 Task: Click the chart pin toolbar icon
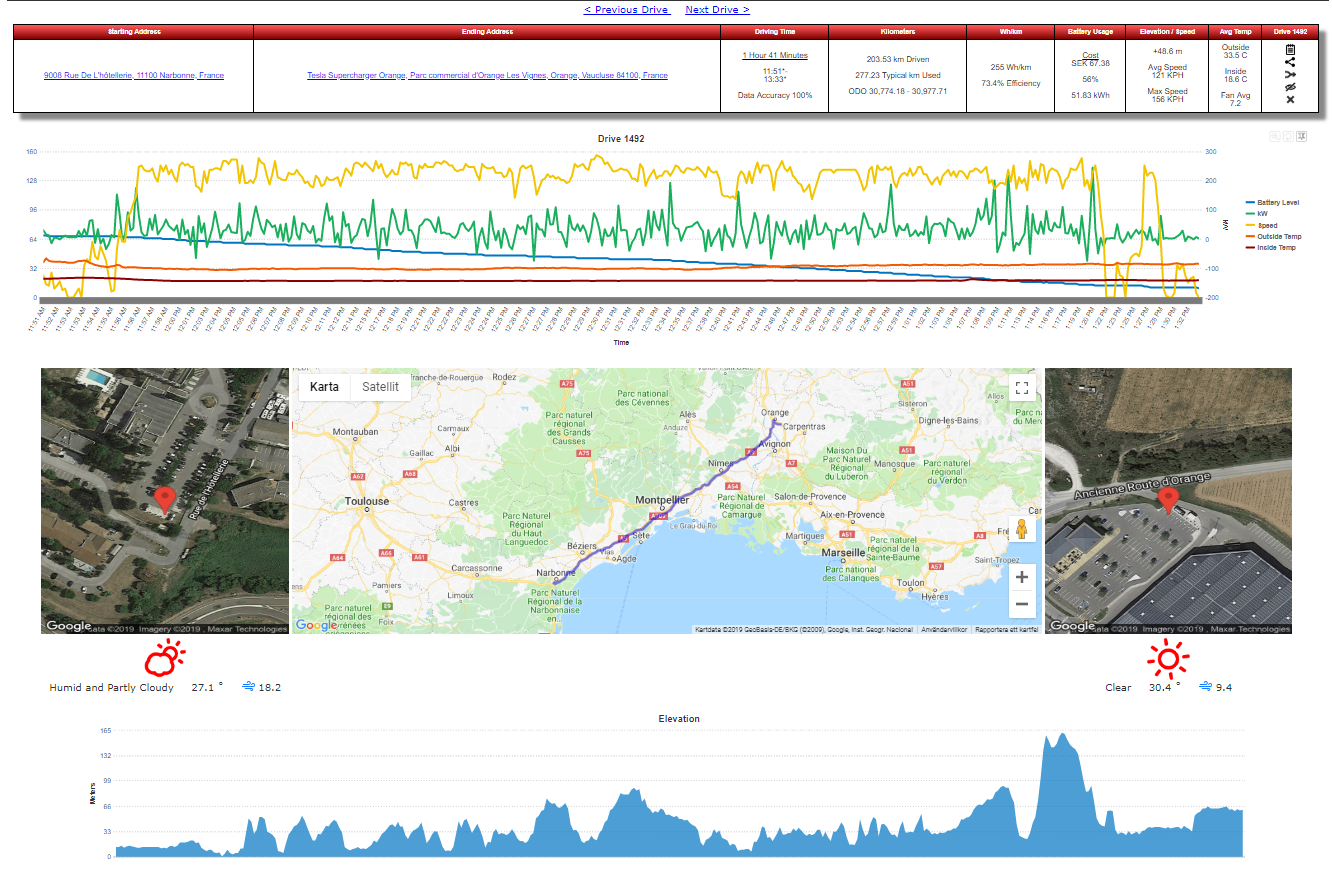click(x=1302, y=137)
